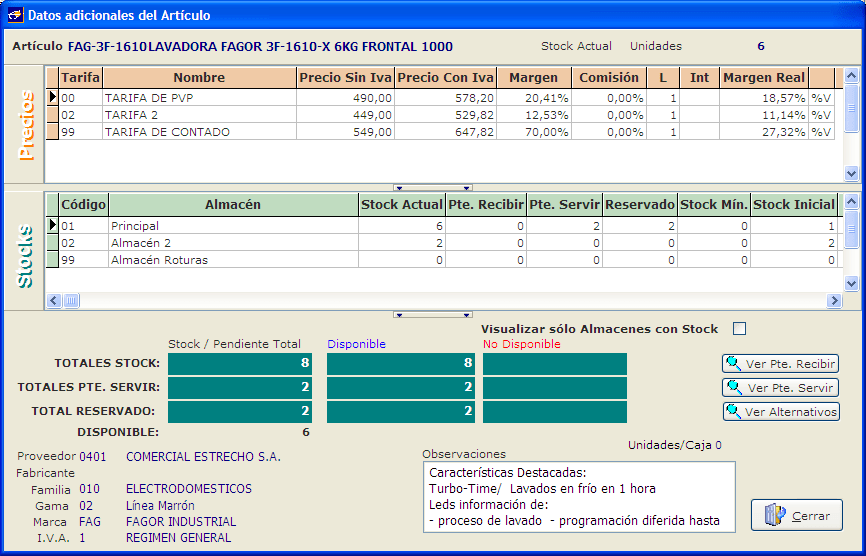The image size is (866, 556).
Task: Click the magnifier icon on Ver Pte. Recibir
Action: (x=735, y=364)
